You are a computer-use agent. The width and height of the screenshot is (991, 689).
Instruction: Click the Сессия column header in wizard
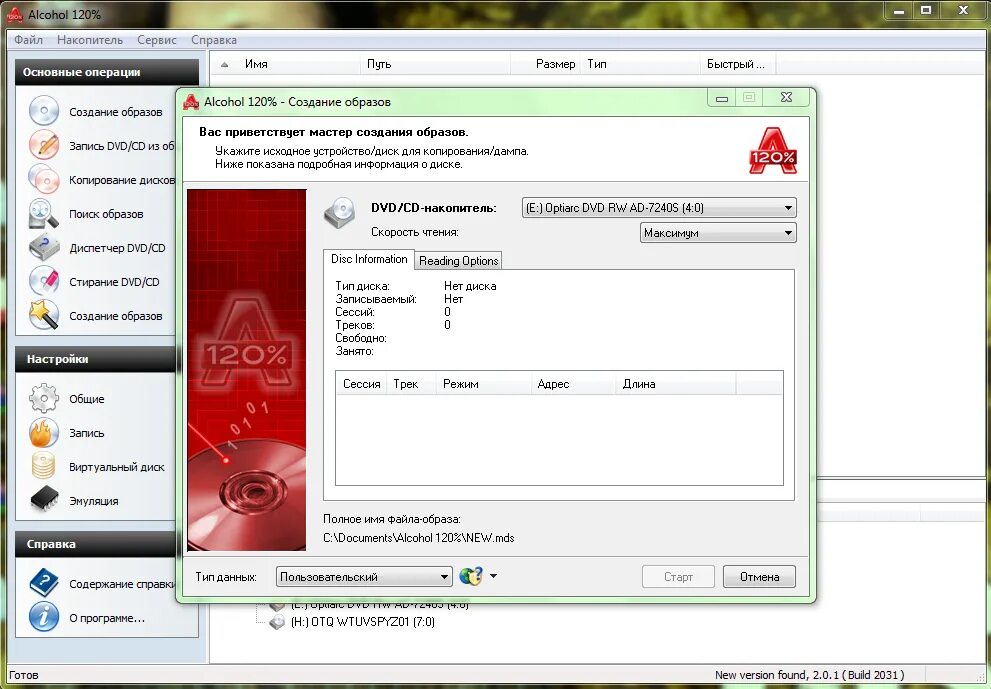point(361,384)
